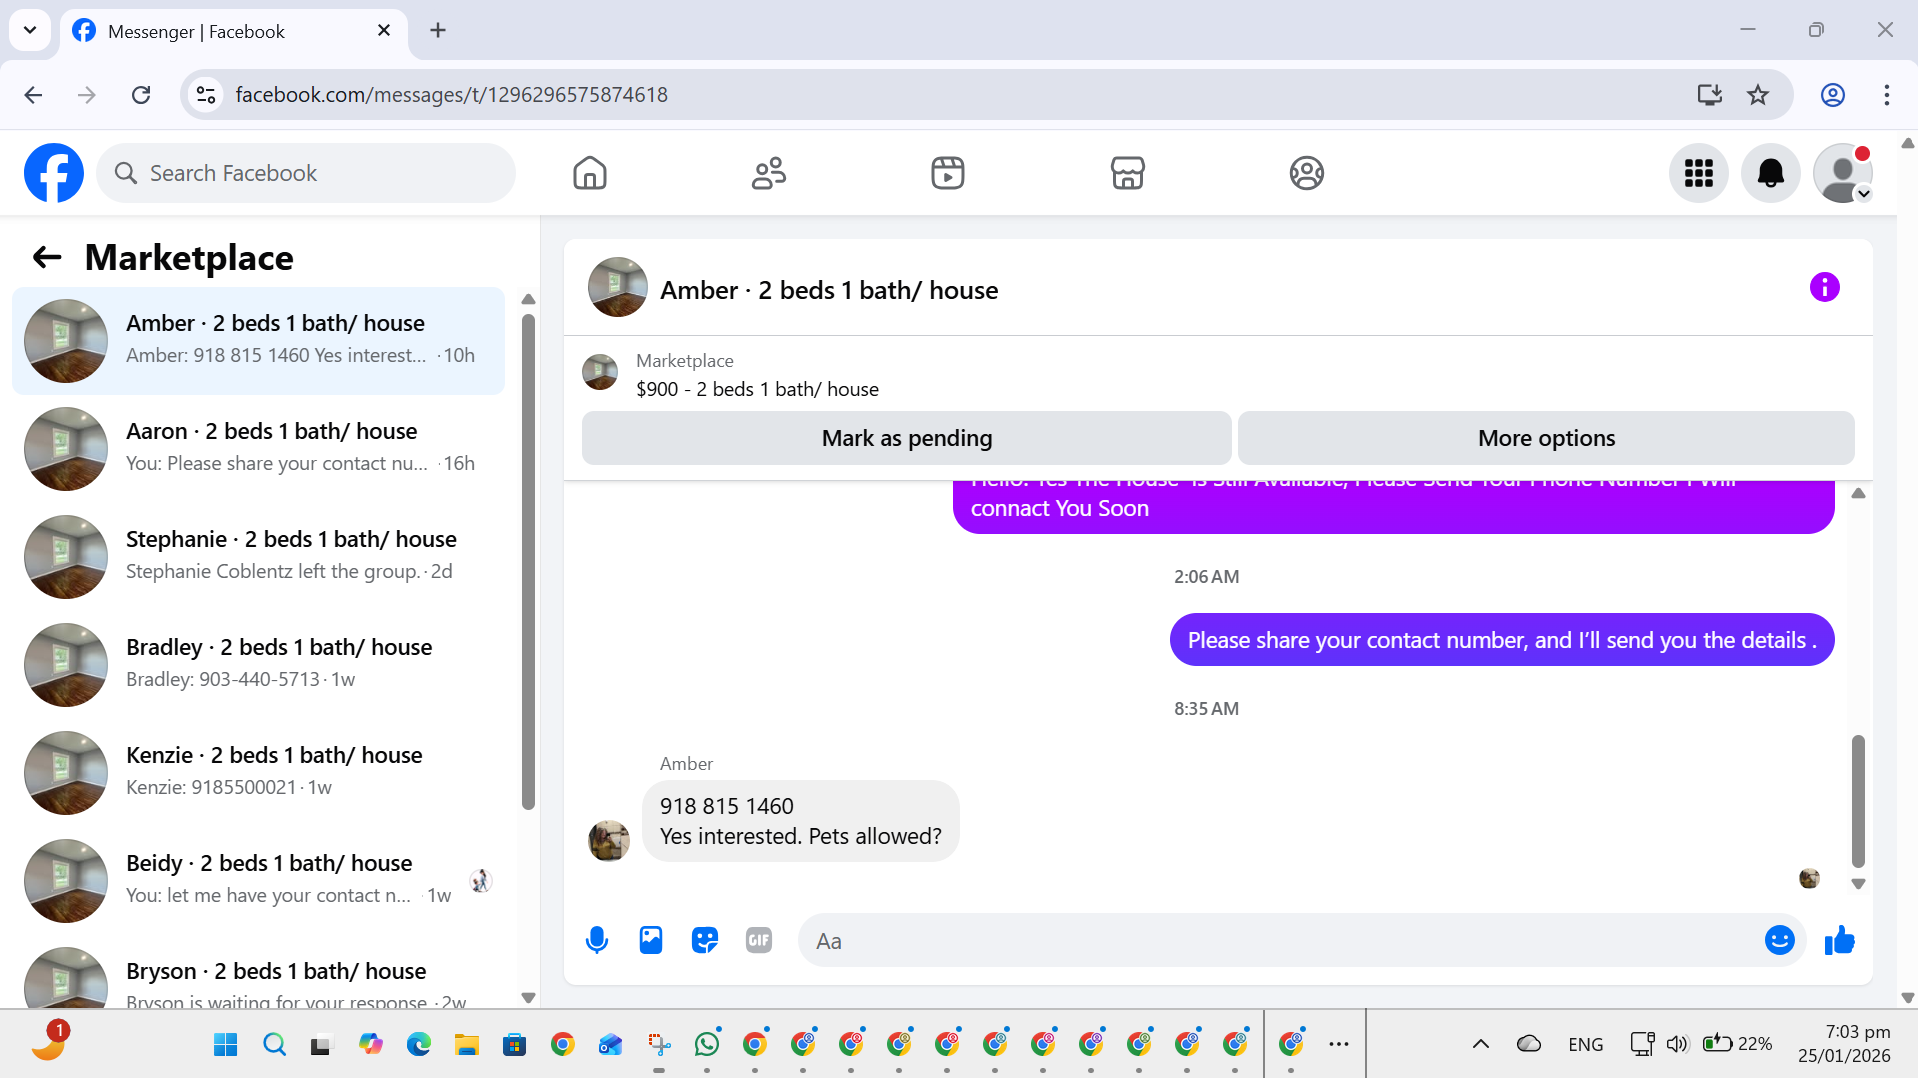Open the Chrome profile icon
The height and width of the screenshot is (1078, 1918).
[x=1833, y=95]
